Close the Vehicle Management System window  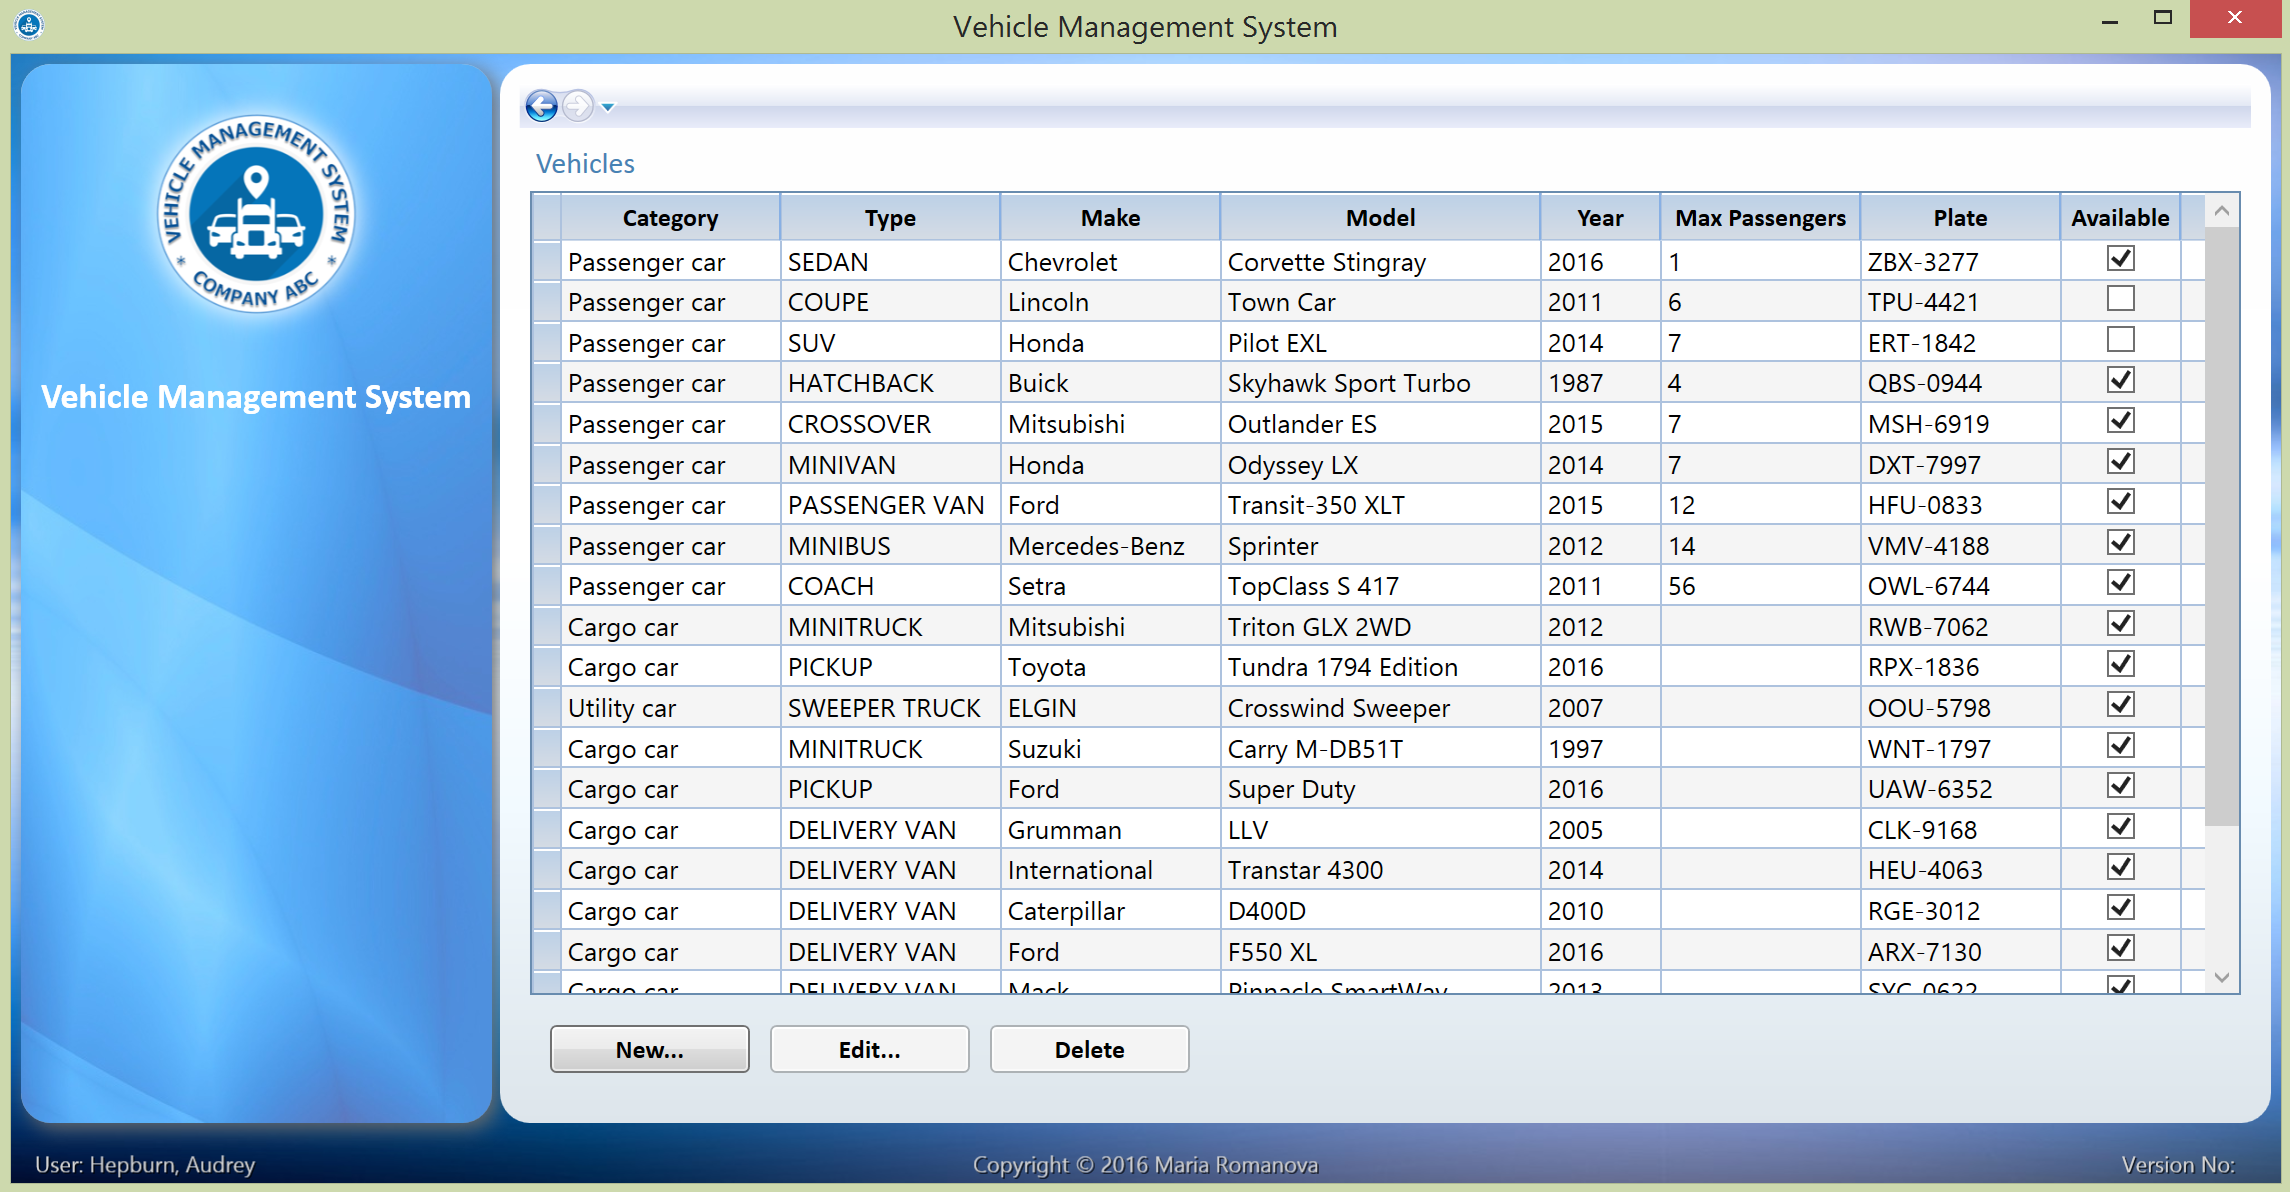pyautogui.click(x=2234, y=18)
